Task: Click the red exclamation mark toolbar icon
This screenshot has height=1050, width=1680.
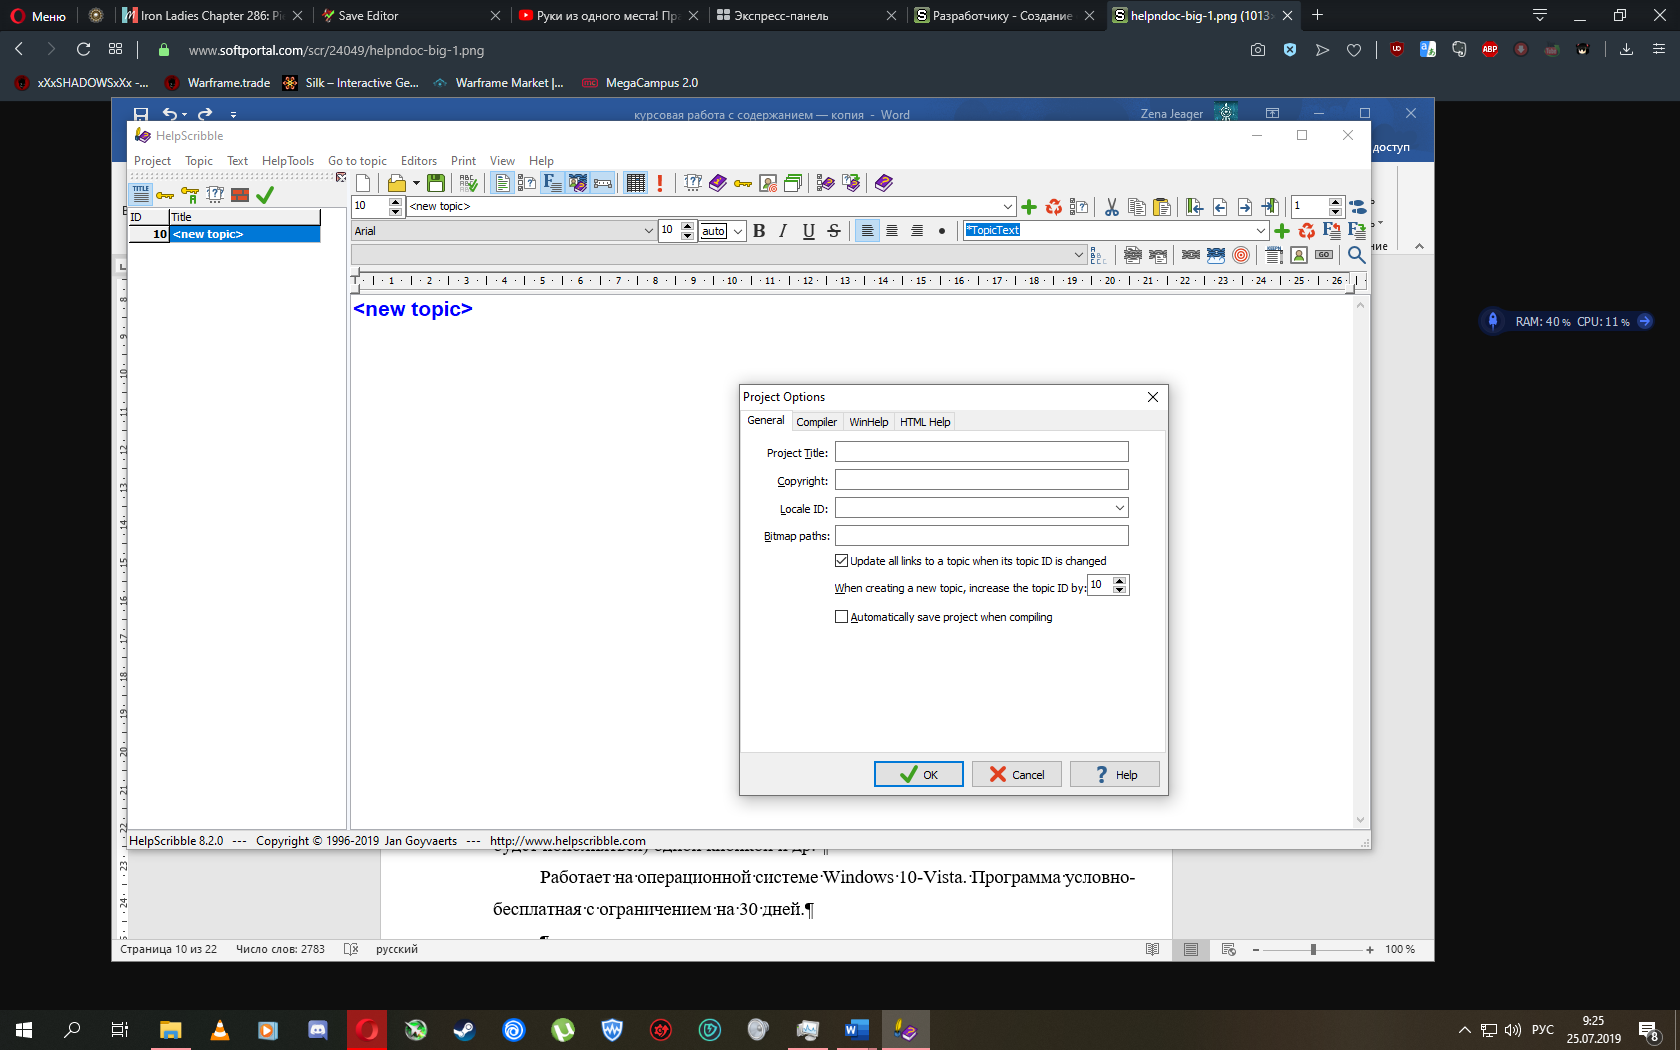Action: (x=660, y=183)
